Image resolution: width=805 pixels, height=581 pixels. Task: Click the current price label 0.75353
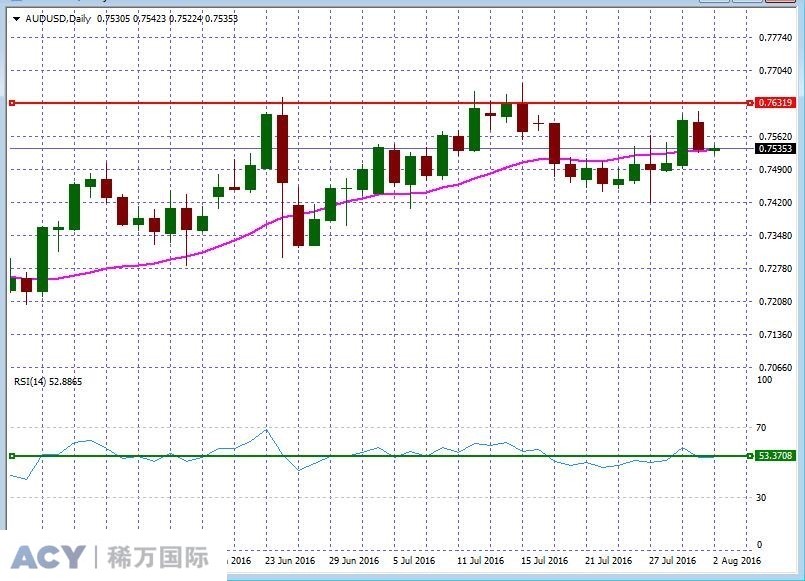point(775,148)
